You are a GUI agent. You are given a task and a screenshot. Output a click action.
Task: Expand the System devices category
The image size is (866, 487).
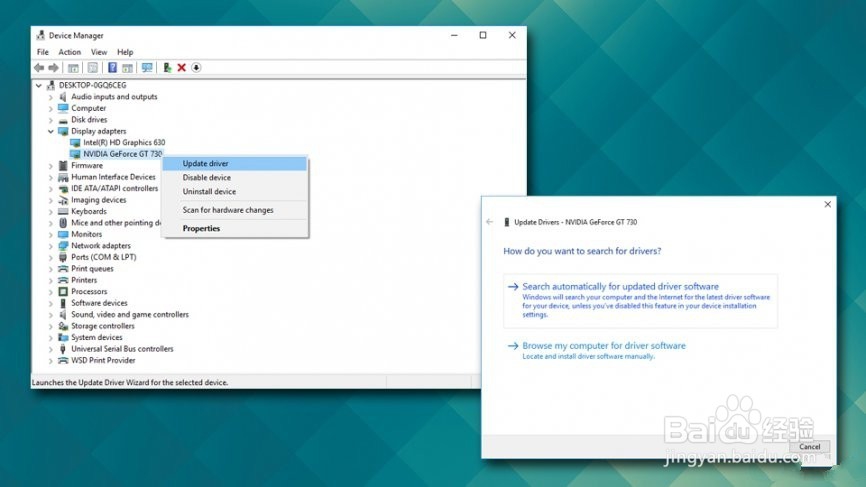[51, 337]
